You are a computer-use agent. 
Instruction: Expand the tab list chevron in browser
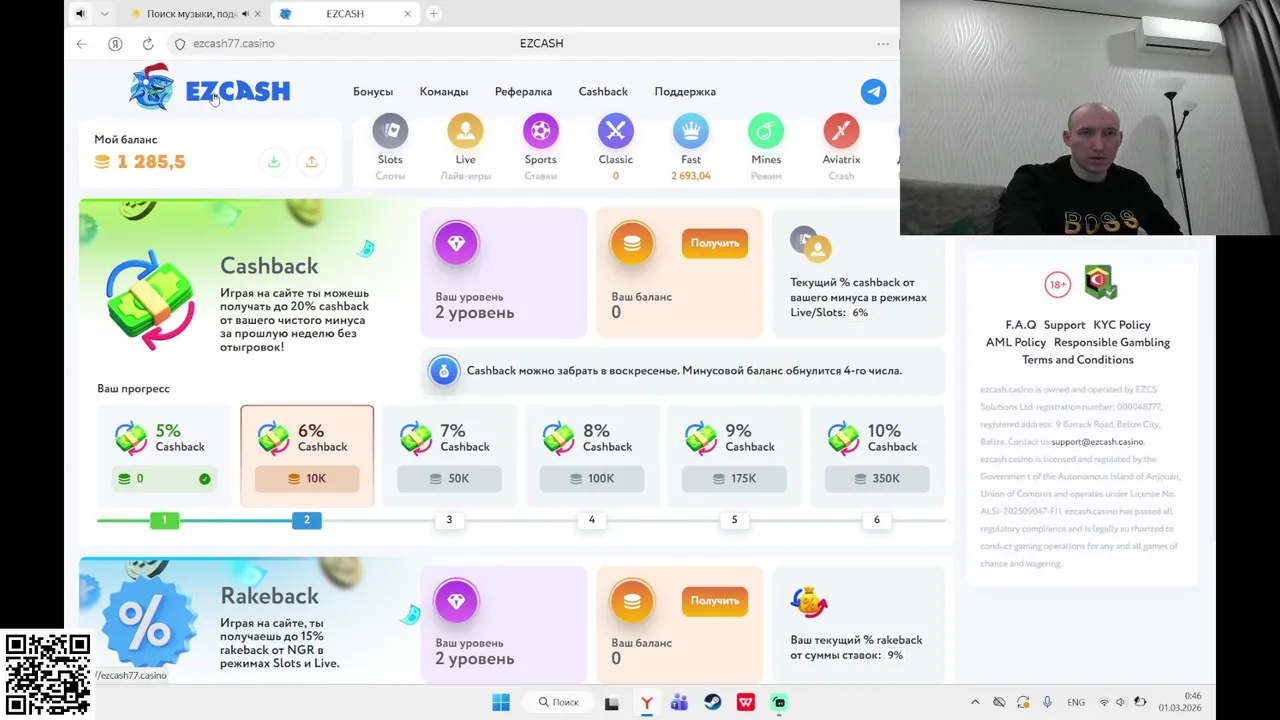[x=104, y=14]
